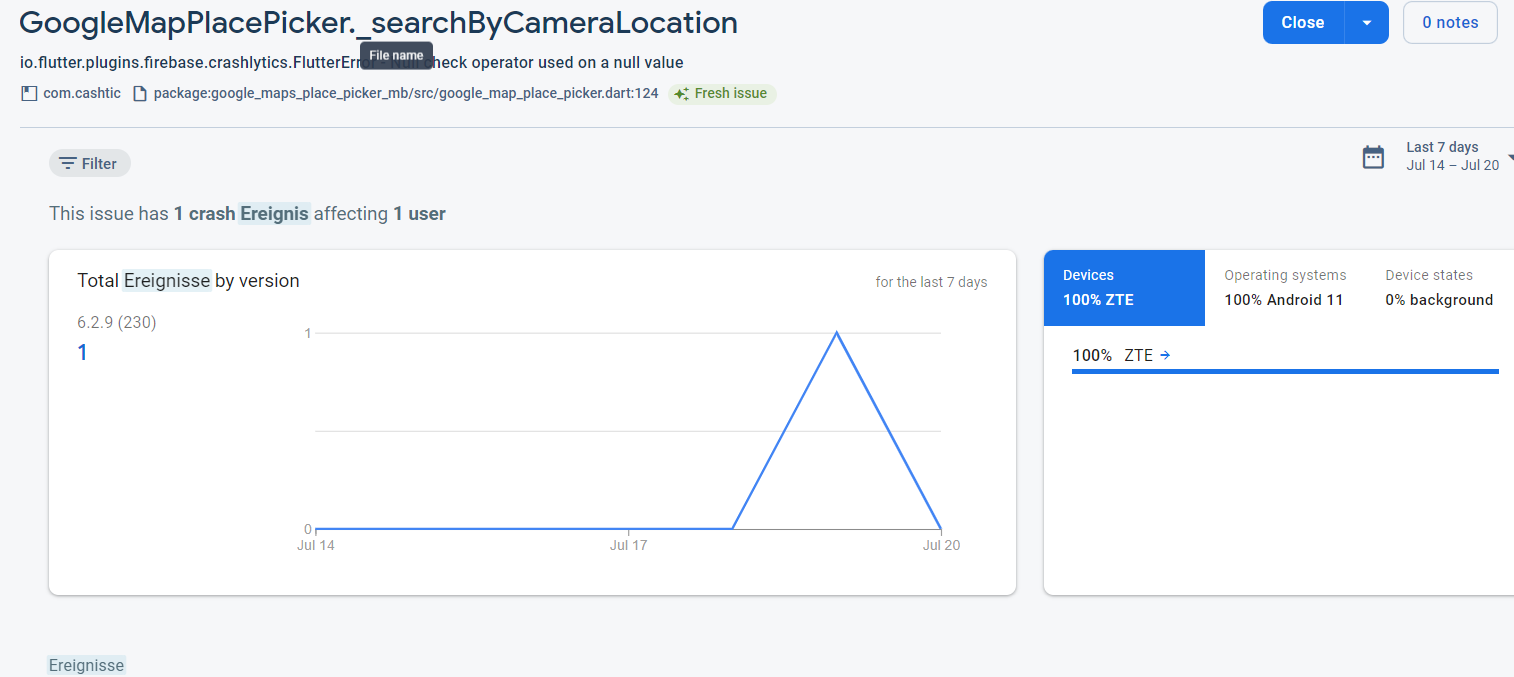
Task: Click the sparkle icon on the Fresh issue badge
Action: (x=680, y=93)
